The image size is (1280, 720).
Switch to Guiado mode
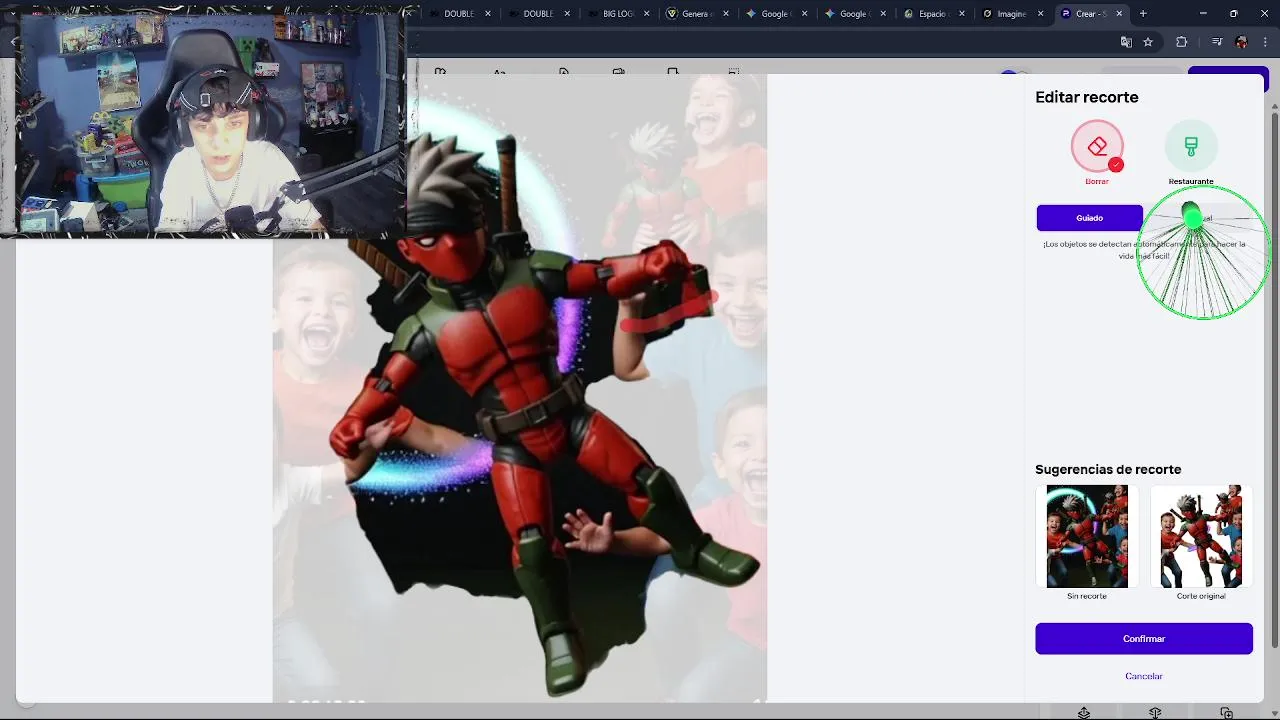point(1089,218)
